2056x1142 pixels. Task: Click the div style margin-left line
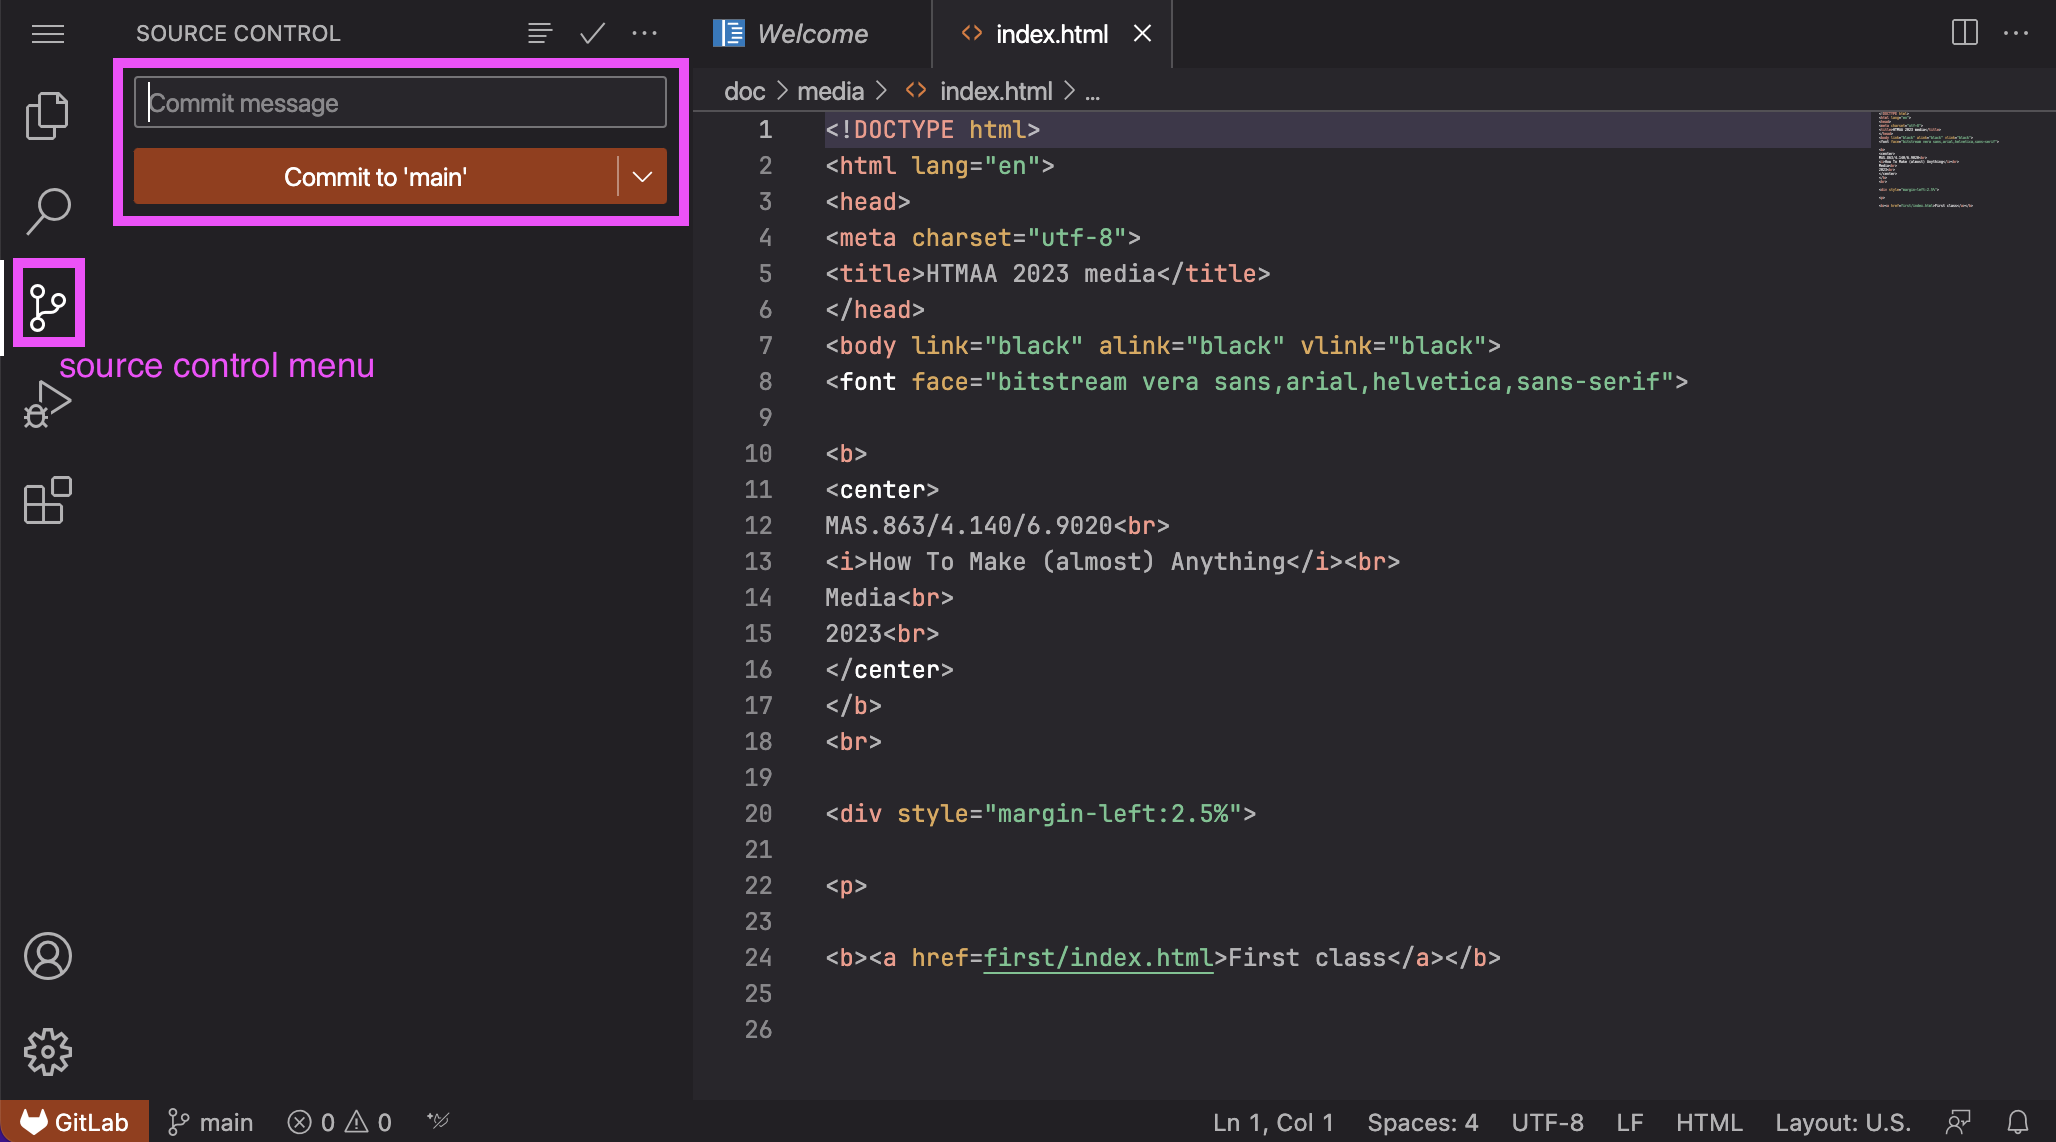point(1040,813)
